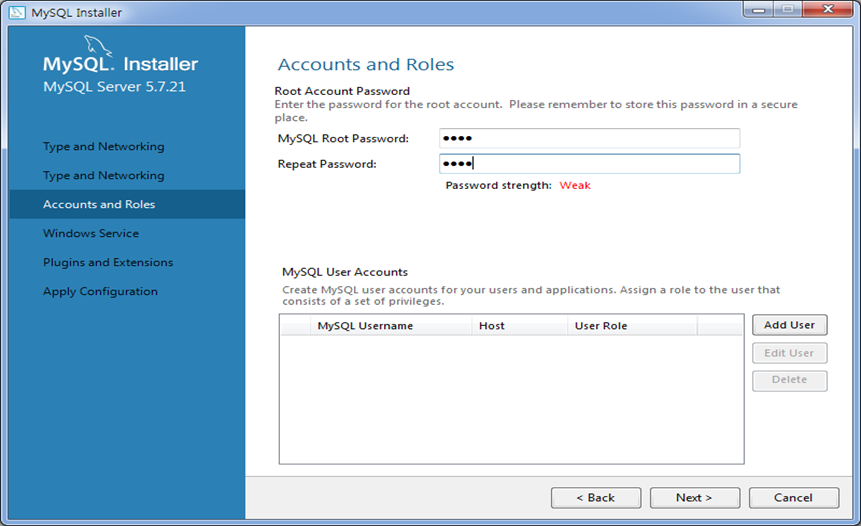Go back with the < Back button
The width and height of the screenshot is (861, 526).
coord(596,497)
